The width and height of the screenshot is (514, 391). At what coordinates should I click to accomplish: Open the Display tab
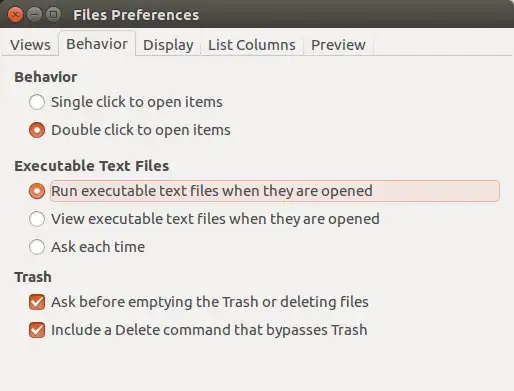(168, 45)
